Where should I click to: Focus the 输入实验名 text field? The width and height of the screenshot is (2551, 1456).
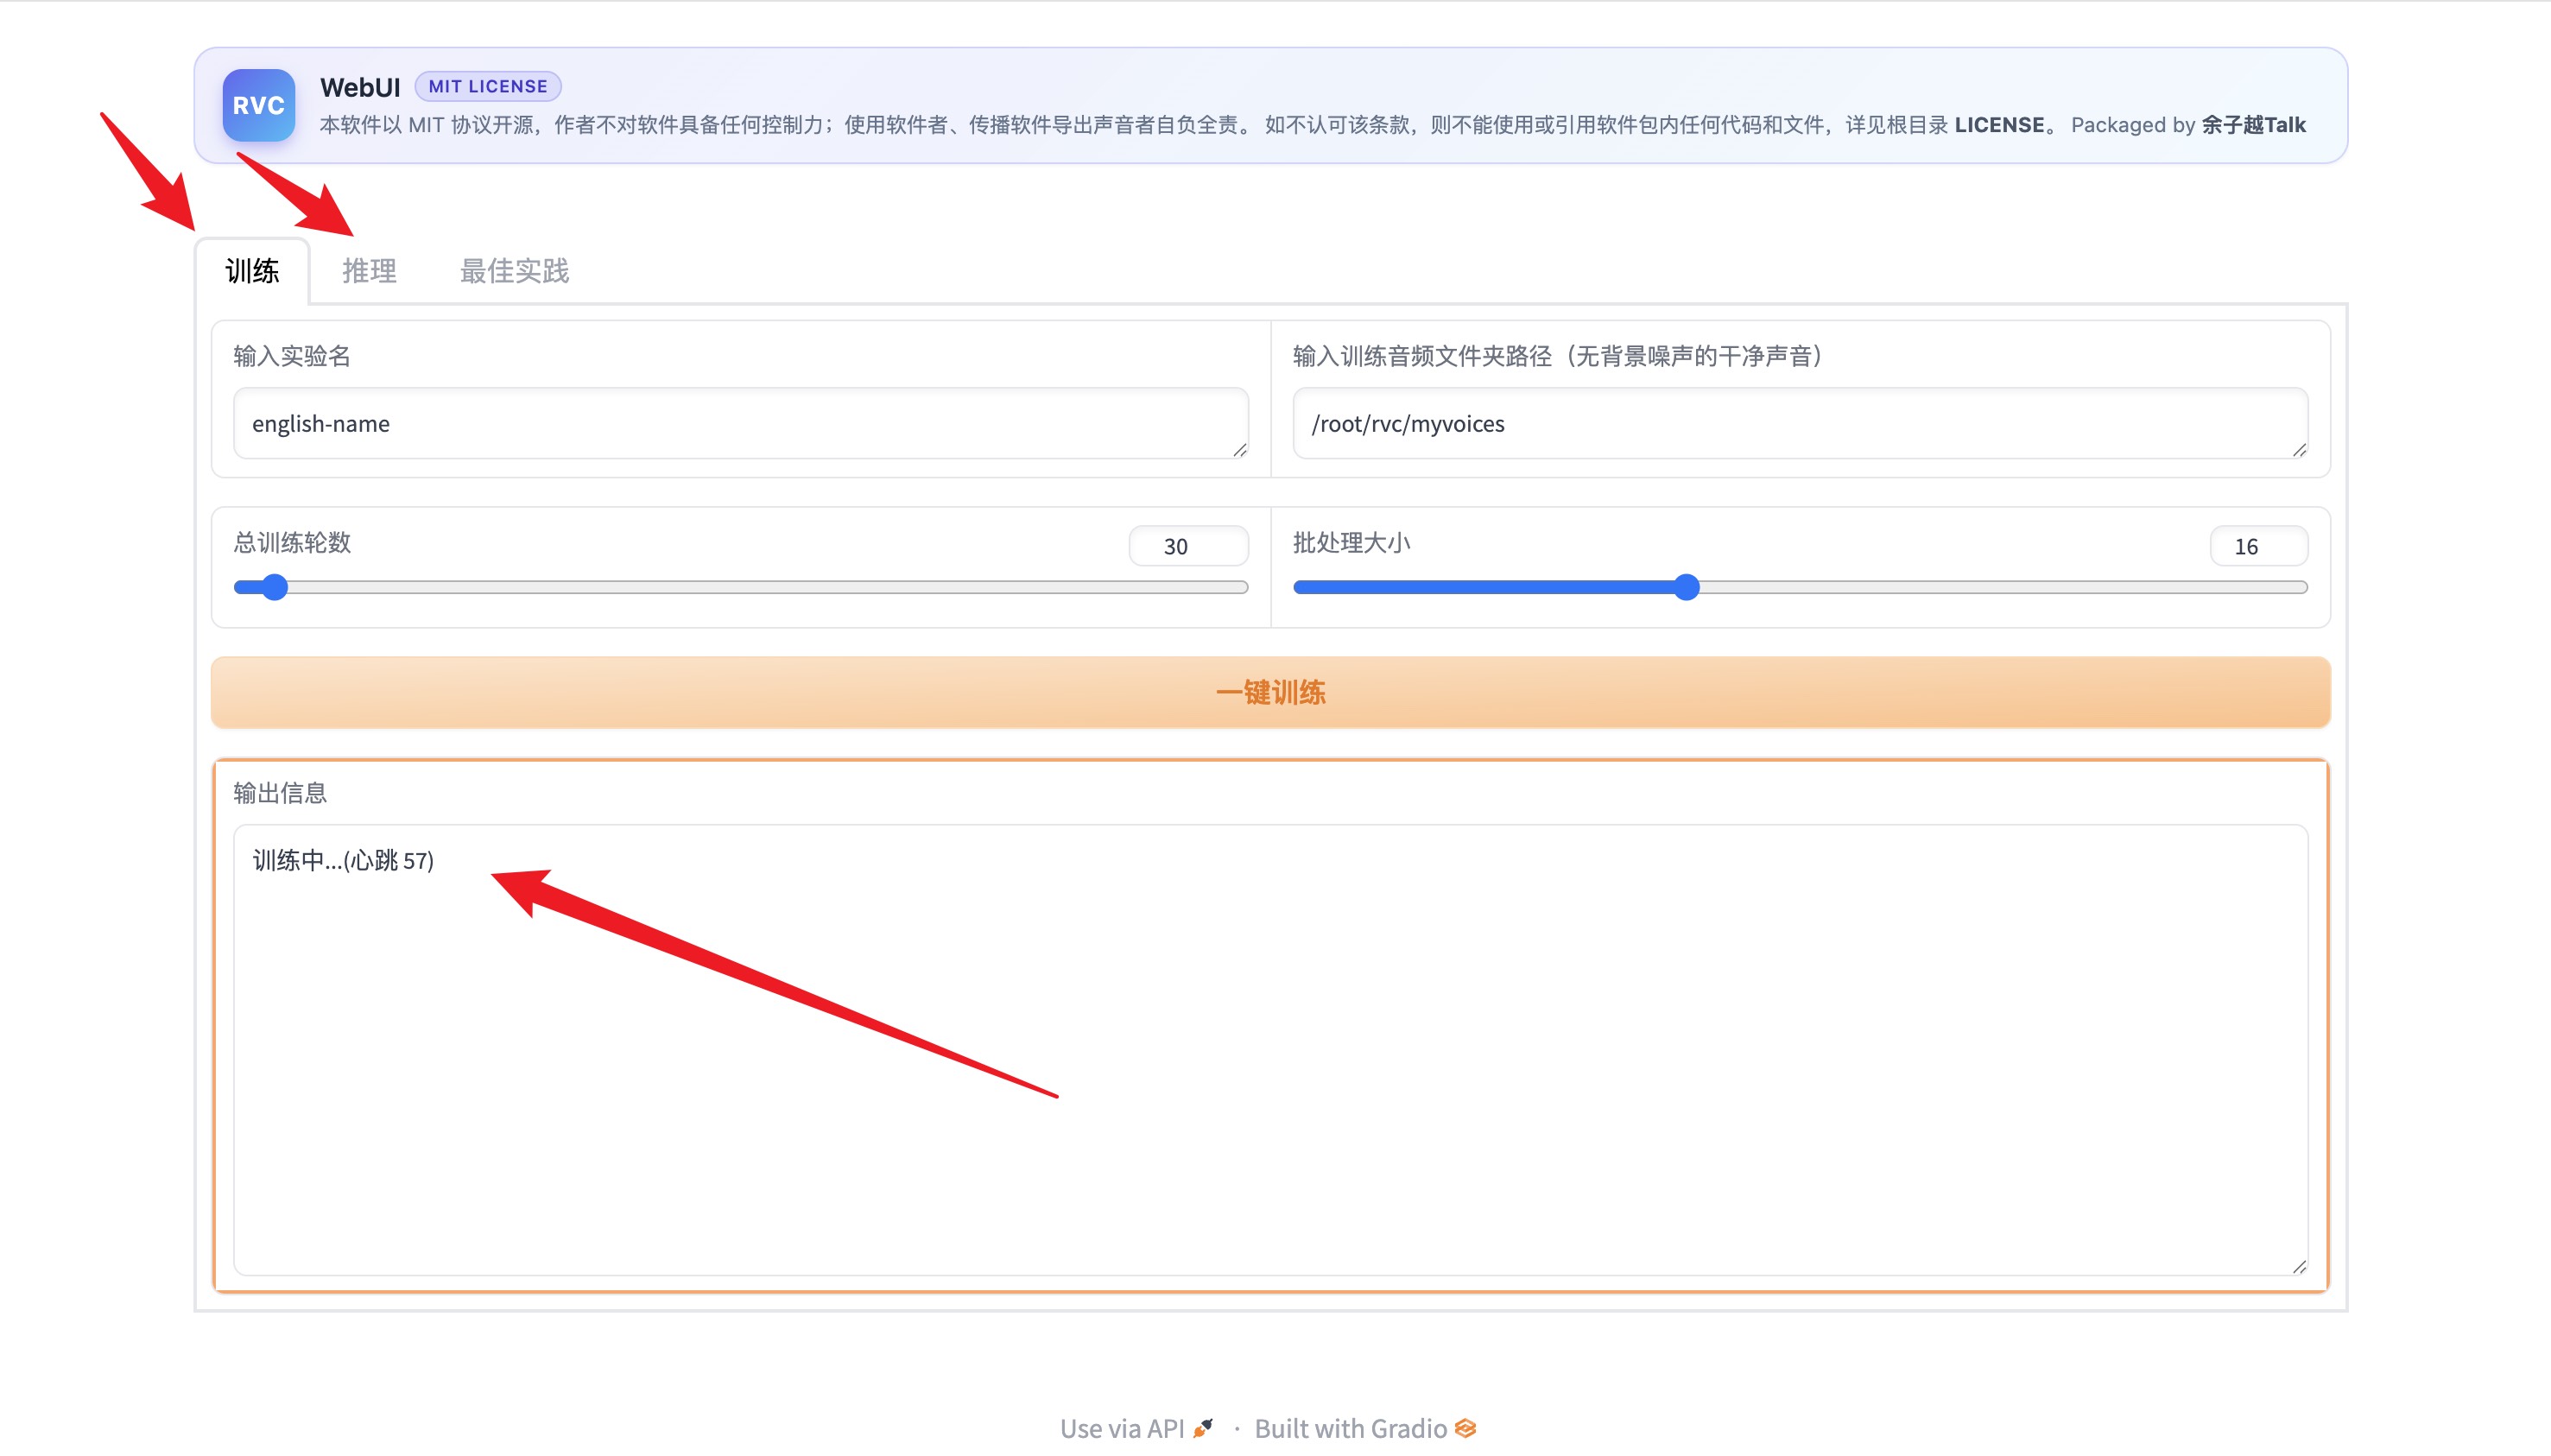click(x=741, y=424)
